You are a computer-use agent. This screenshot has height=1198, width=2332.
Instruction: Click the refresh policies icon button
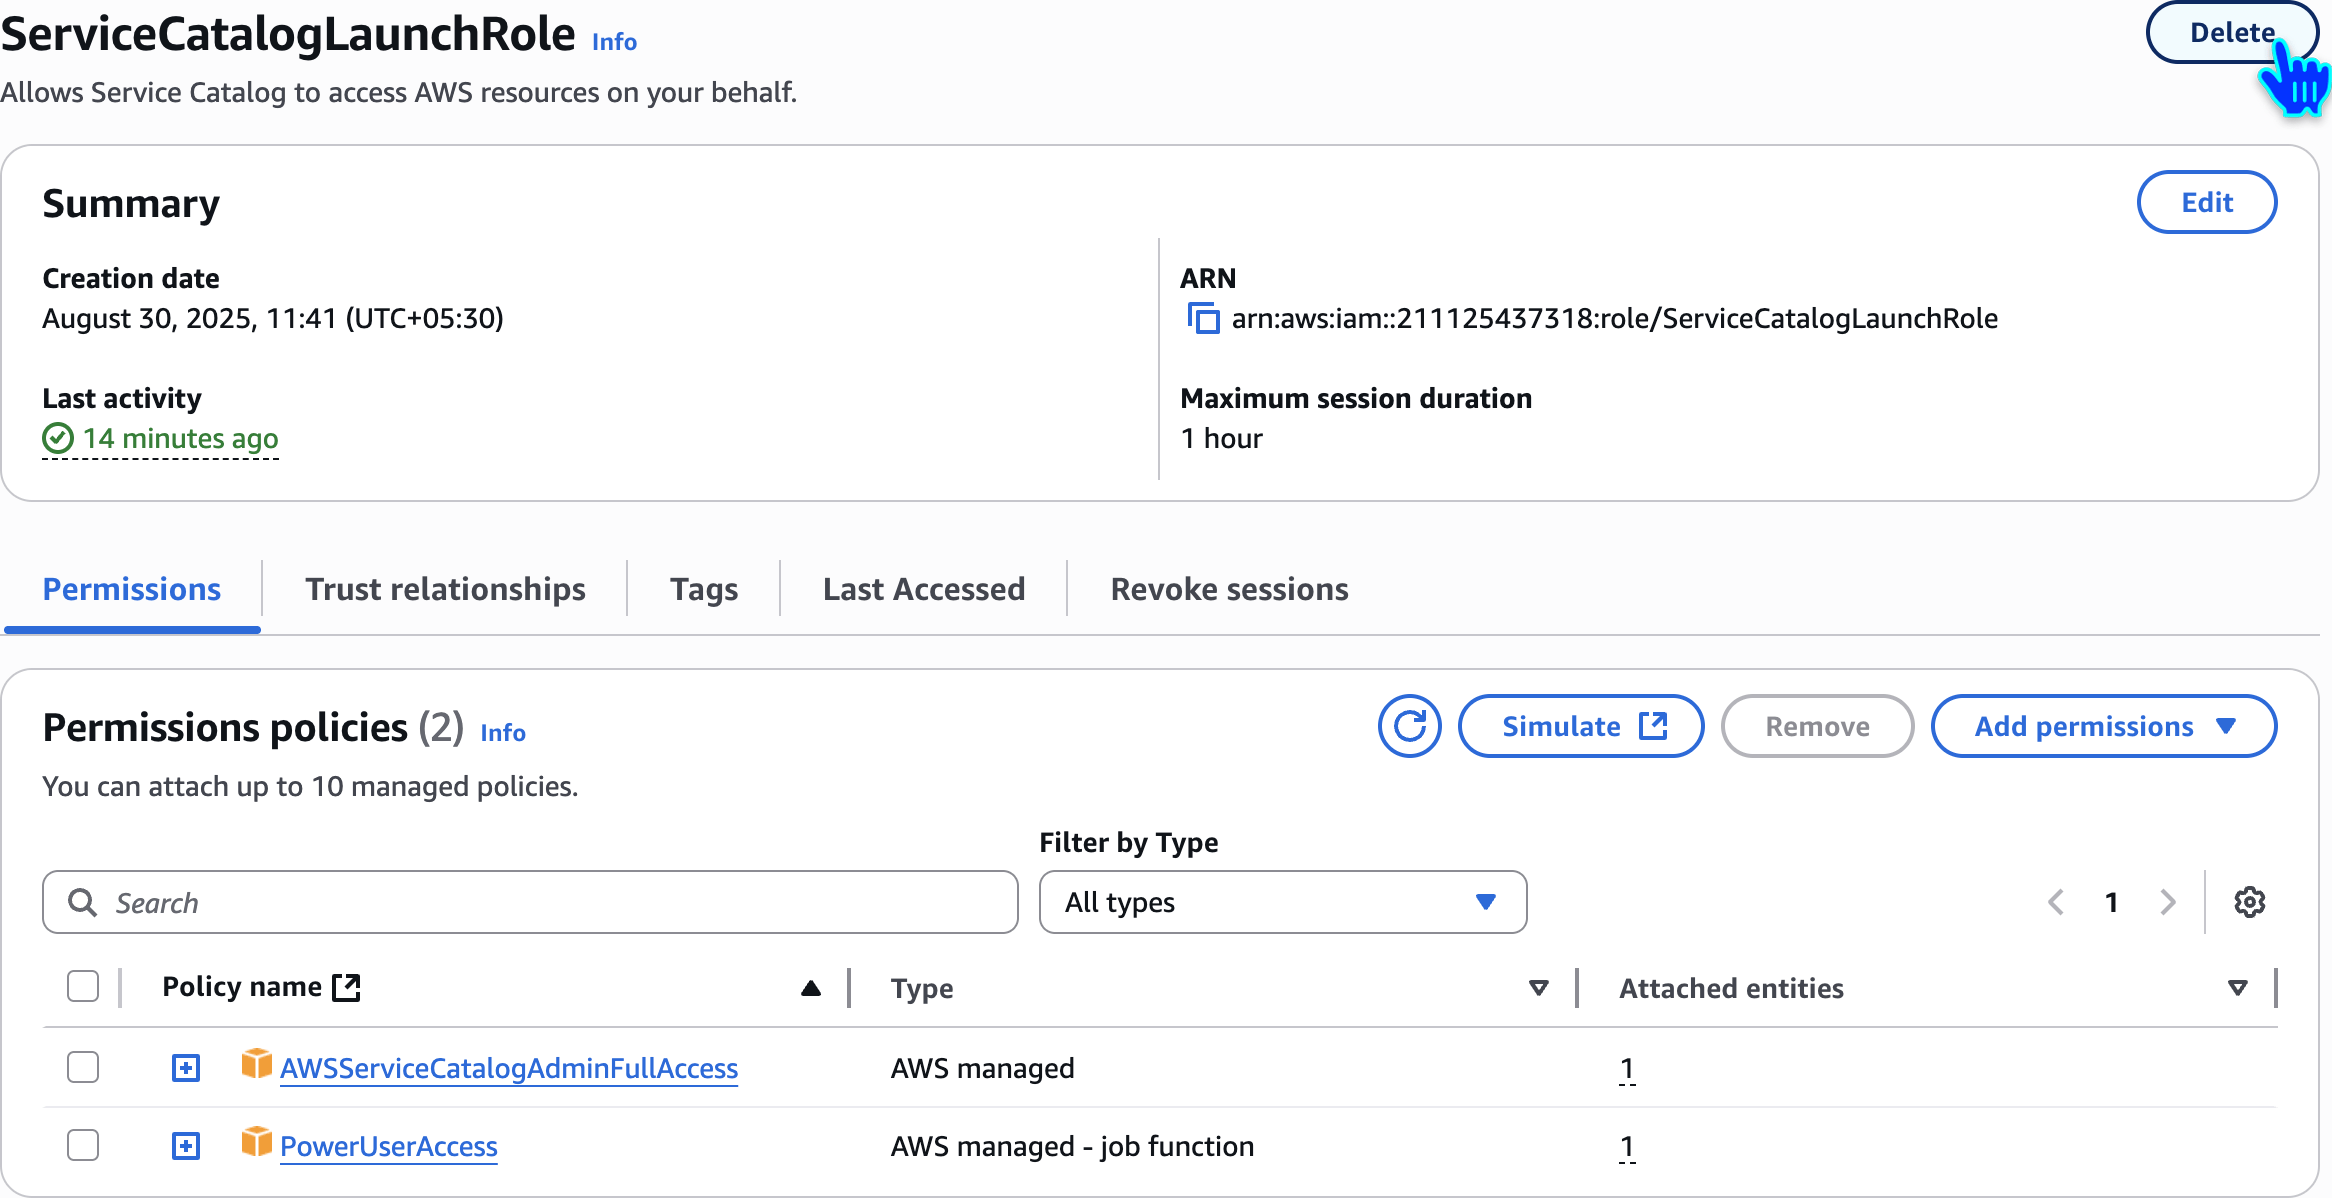[x=1409, y=726]
